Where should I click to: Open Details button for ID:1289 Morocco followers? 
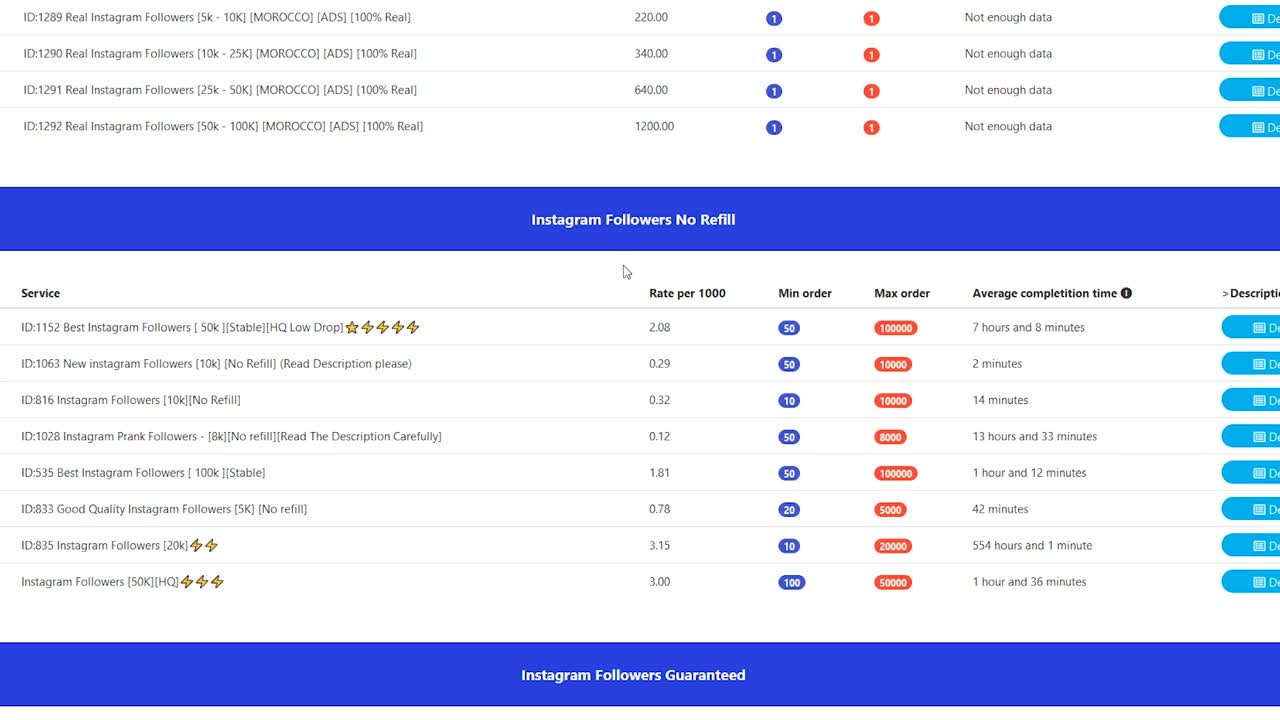1250,17
